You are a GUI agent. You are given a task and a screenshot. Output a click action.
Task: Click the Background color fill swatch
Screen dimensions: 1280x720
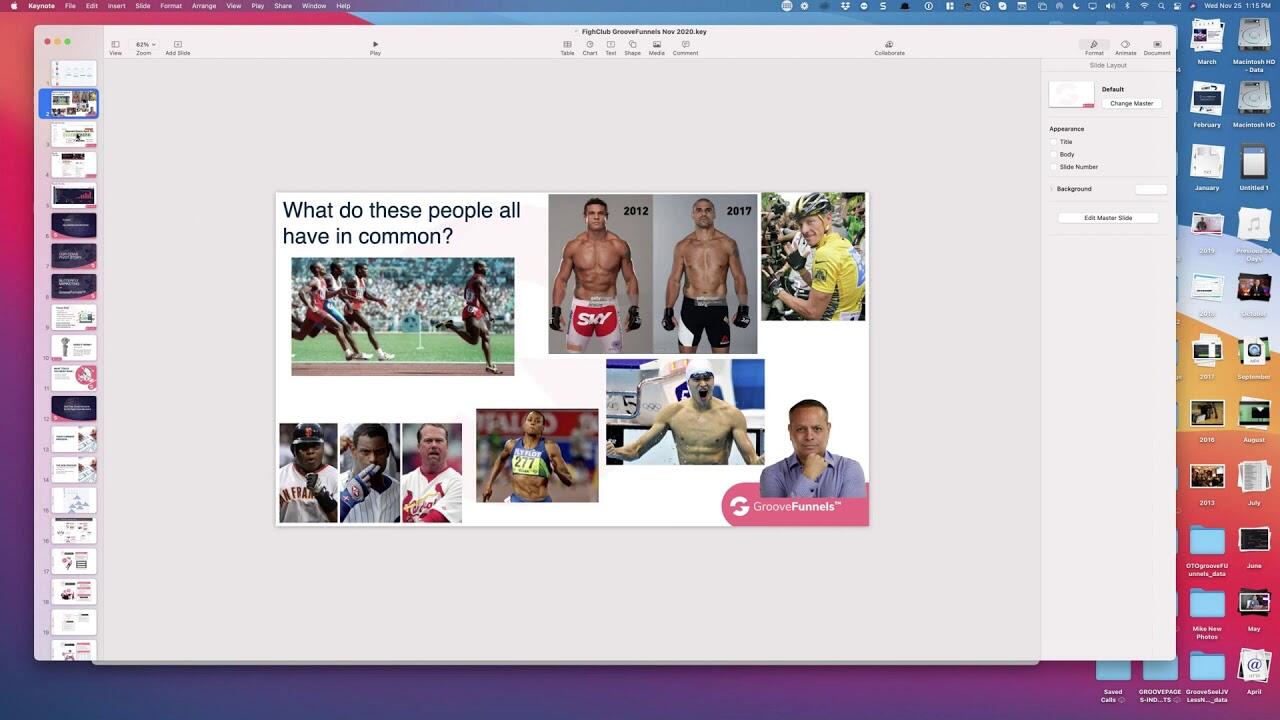pos(1151,189)
